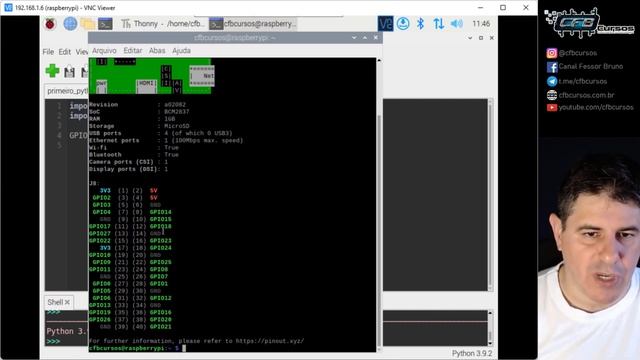Click the GPIO18 pin label in terminal

pos(160,226)
